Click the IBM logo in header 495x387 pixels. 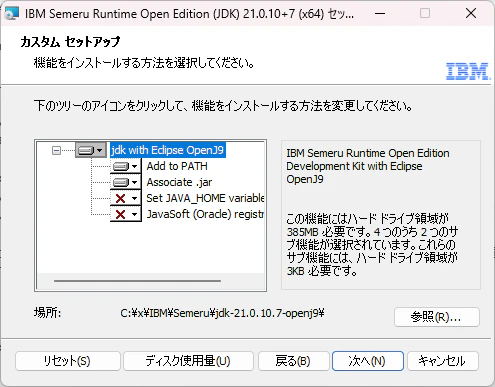pos(468,71)
